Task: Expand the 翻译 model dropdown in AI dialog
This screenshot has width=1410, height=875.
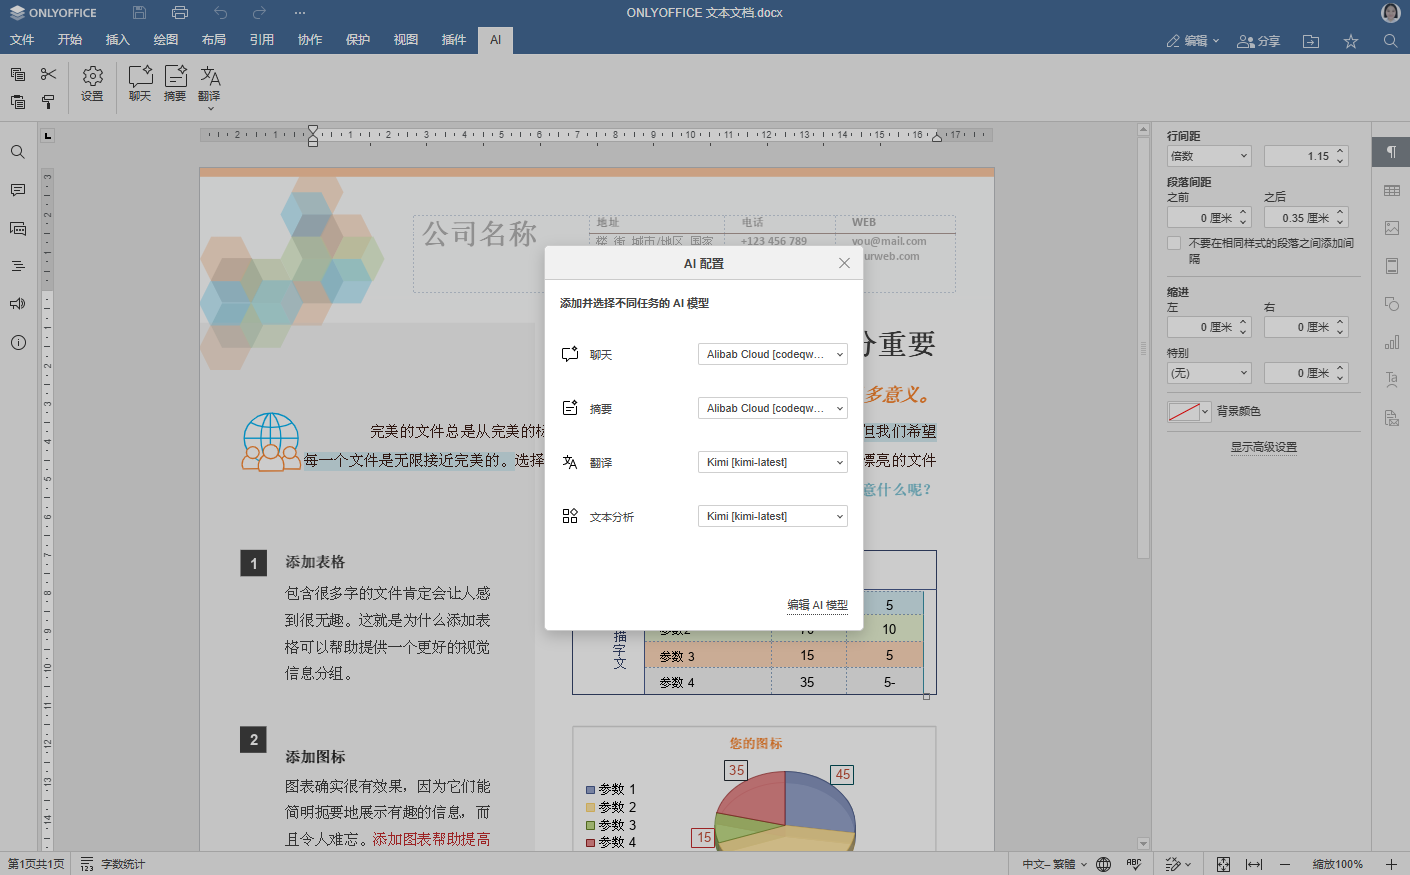Action: pyautogui.click(x=772, y=462)
